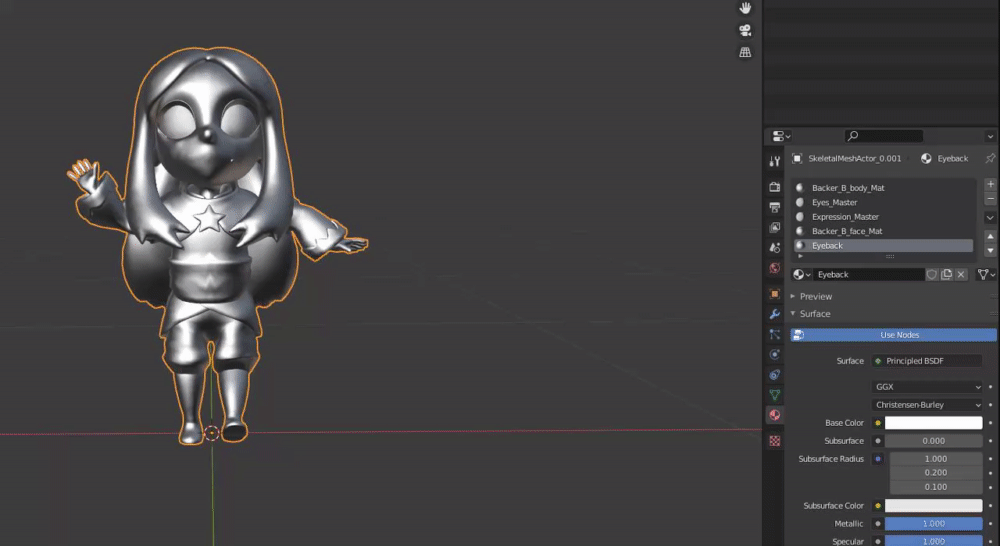Screen dimensions: 1000x546
Task: Click the Subsurface Radius 0.100 field
Action: [x=936, y=487]
